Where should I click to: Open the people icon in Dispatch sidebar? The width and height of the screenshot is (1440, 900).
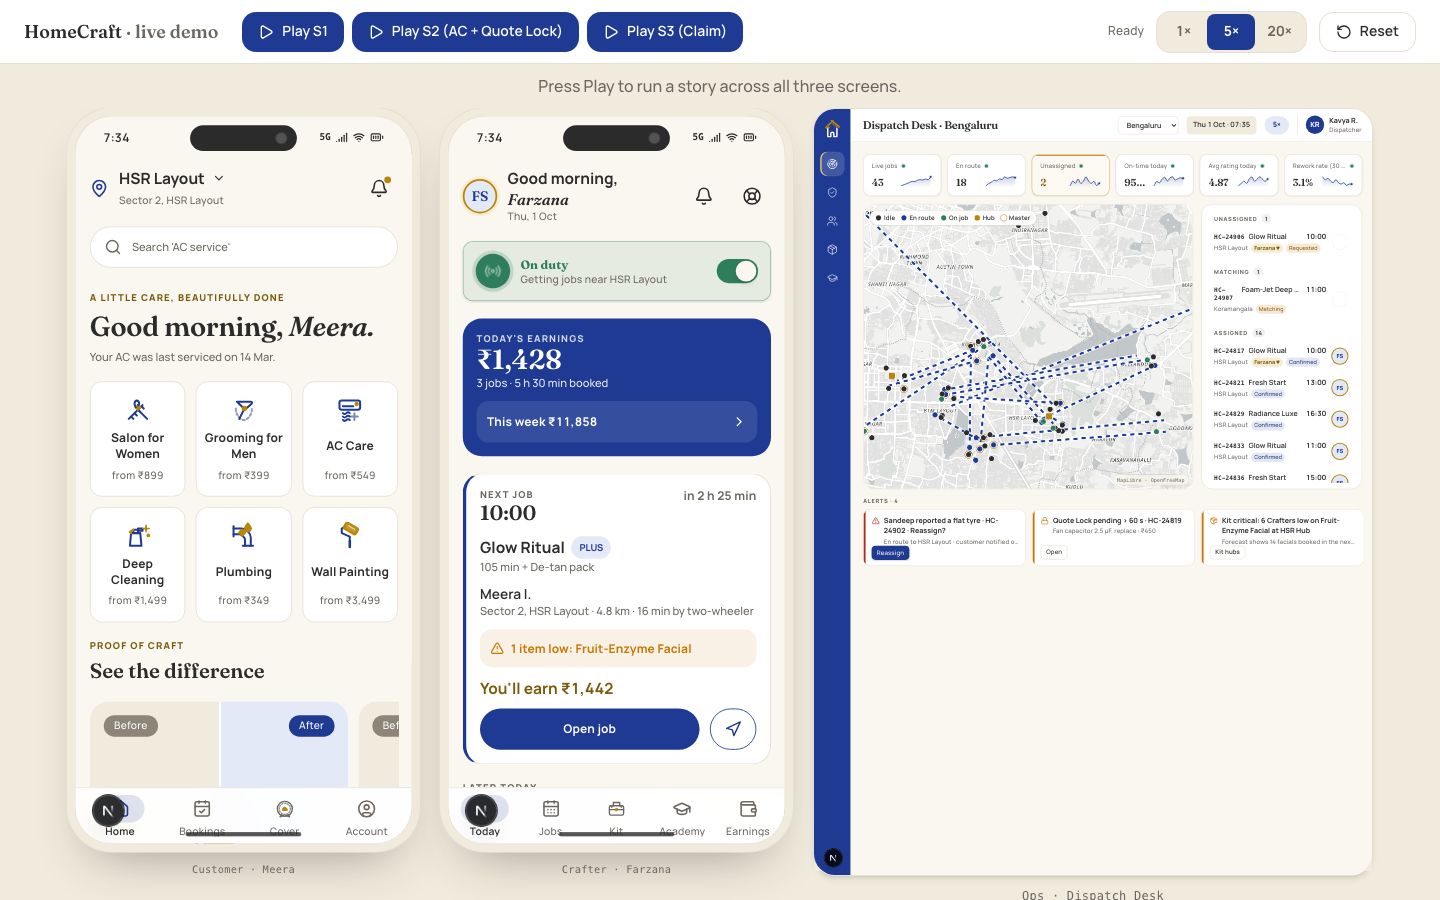[x=832, y=221]
